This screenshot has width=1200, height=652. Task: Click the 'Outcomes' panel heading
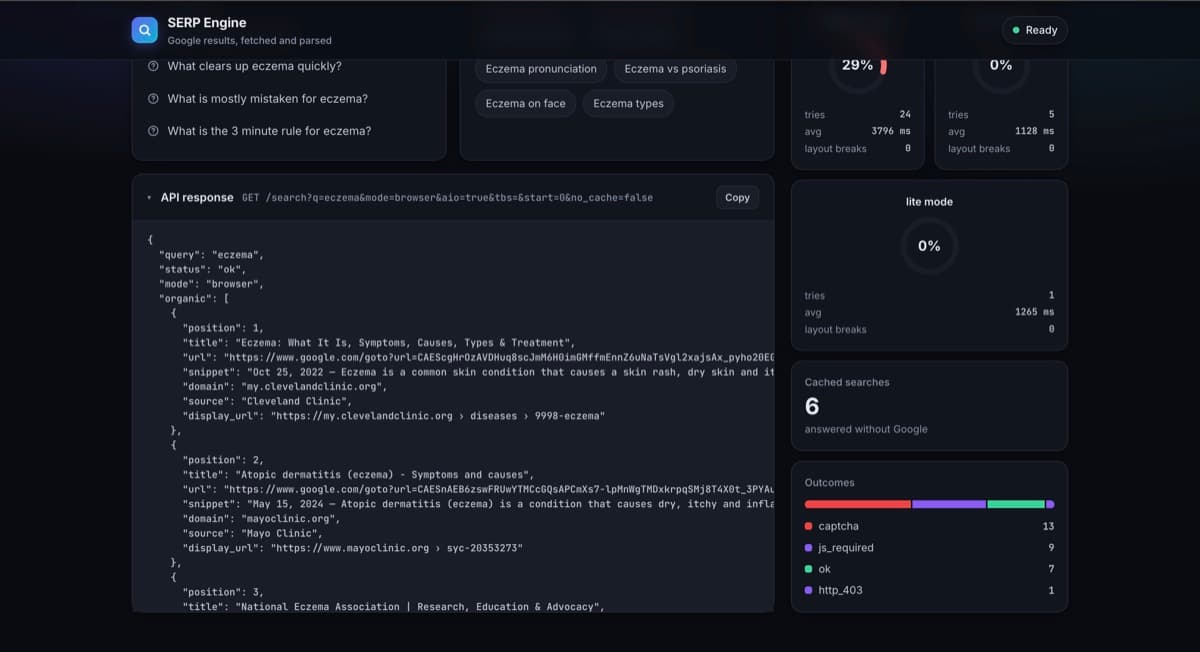830,482
